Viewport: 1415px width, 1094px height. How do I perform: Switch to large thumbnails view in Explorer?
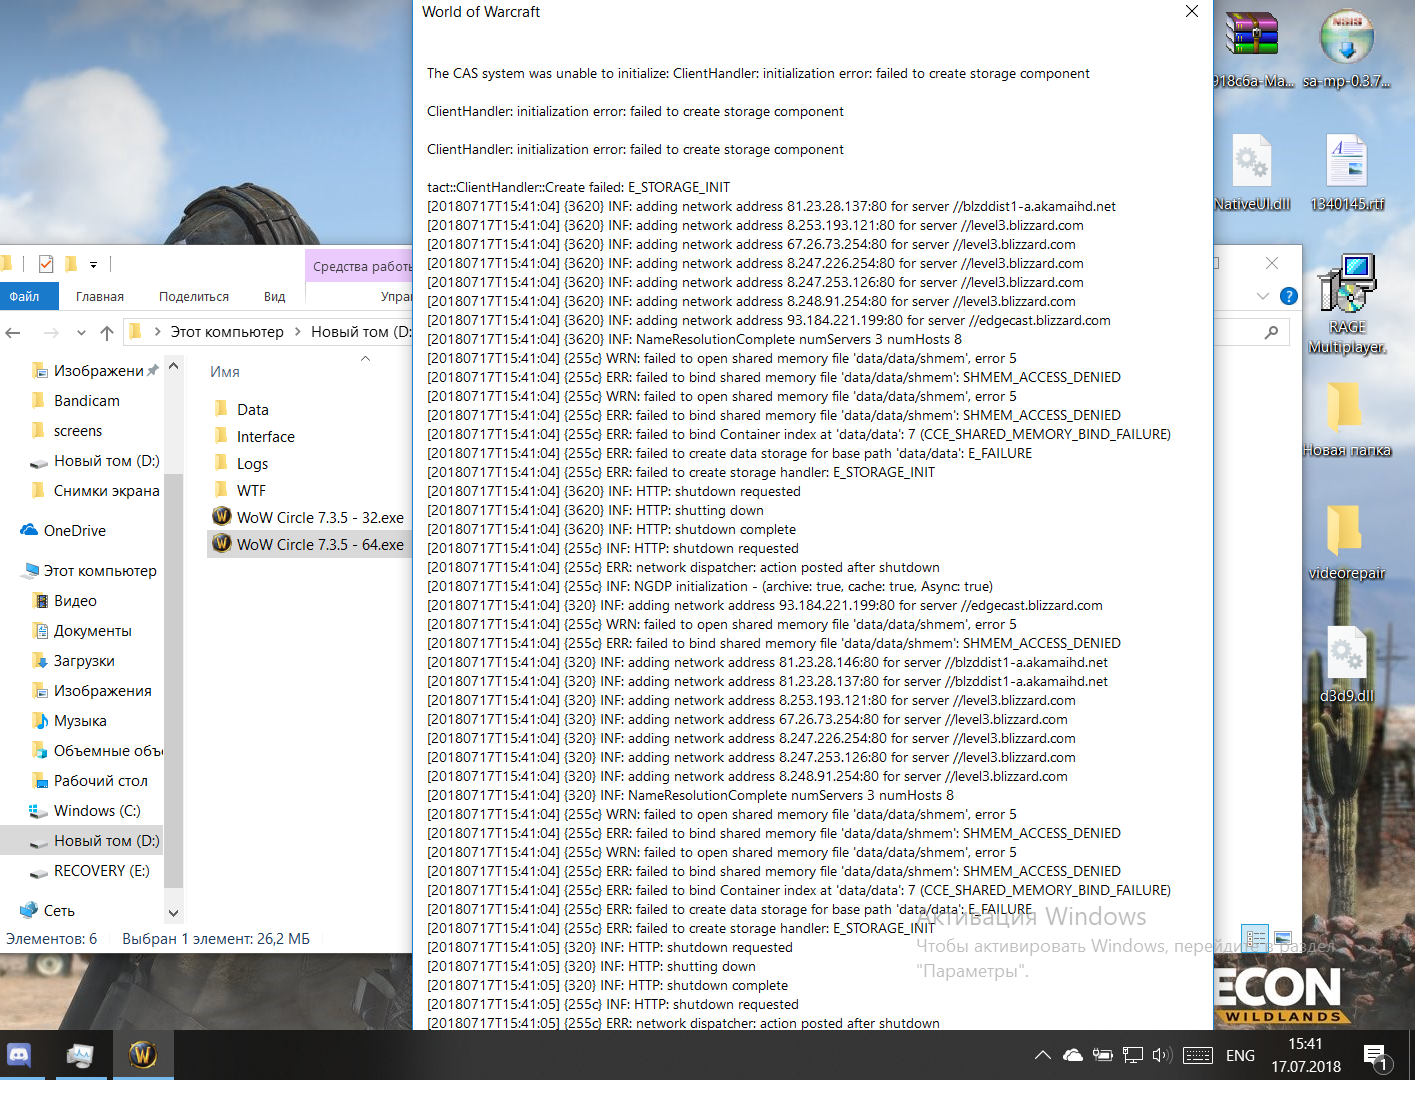tap(1283, 939)
